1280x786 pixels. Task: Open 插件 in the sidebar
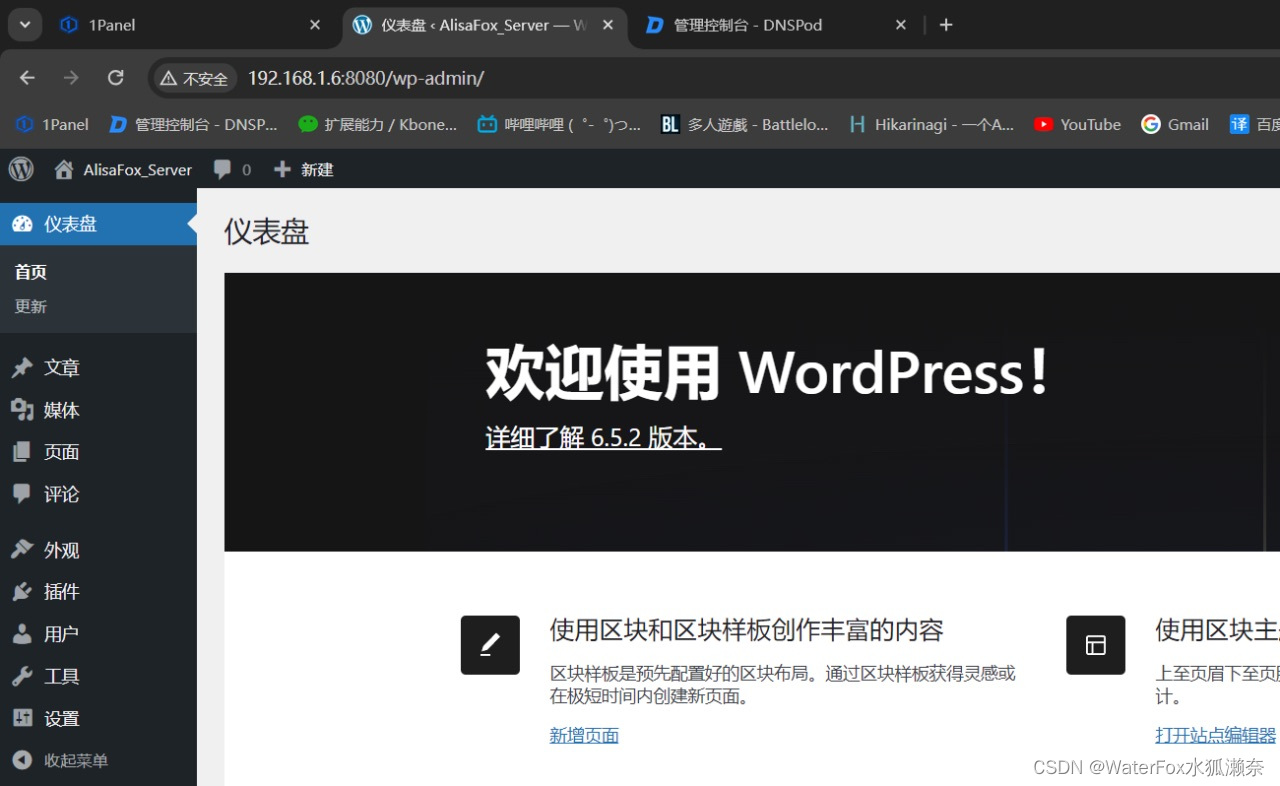coord(98,592)
